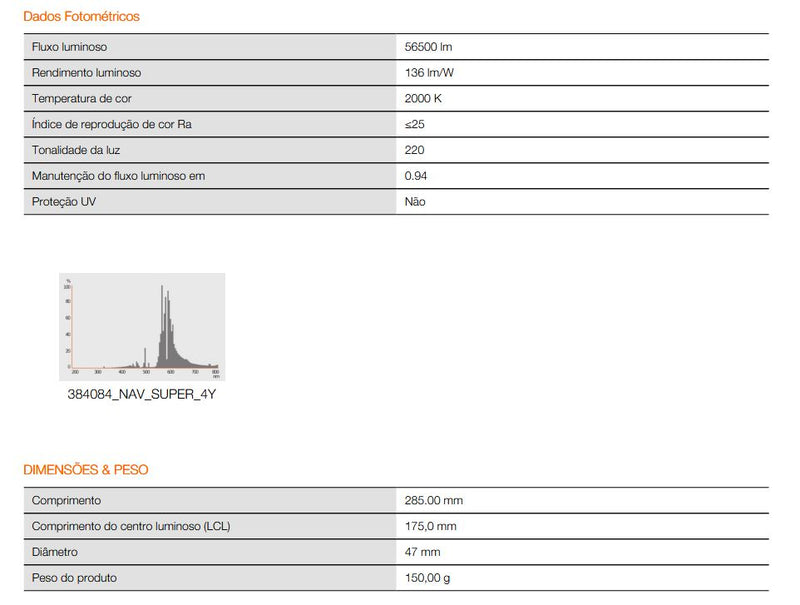Click the 0.94 value
The width and height of the screenshot is (800, 605).
click(416, 176)
